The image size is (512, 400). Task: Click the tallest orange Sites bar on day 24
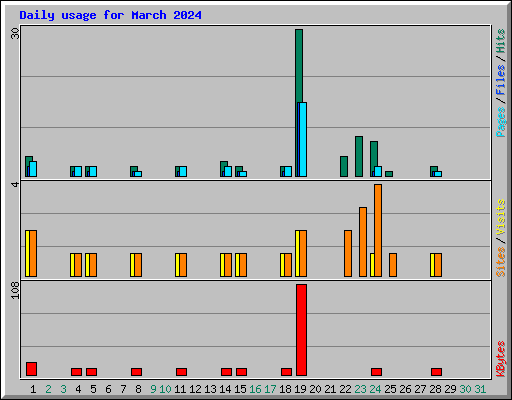(x=378, y=230)
